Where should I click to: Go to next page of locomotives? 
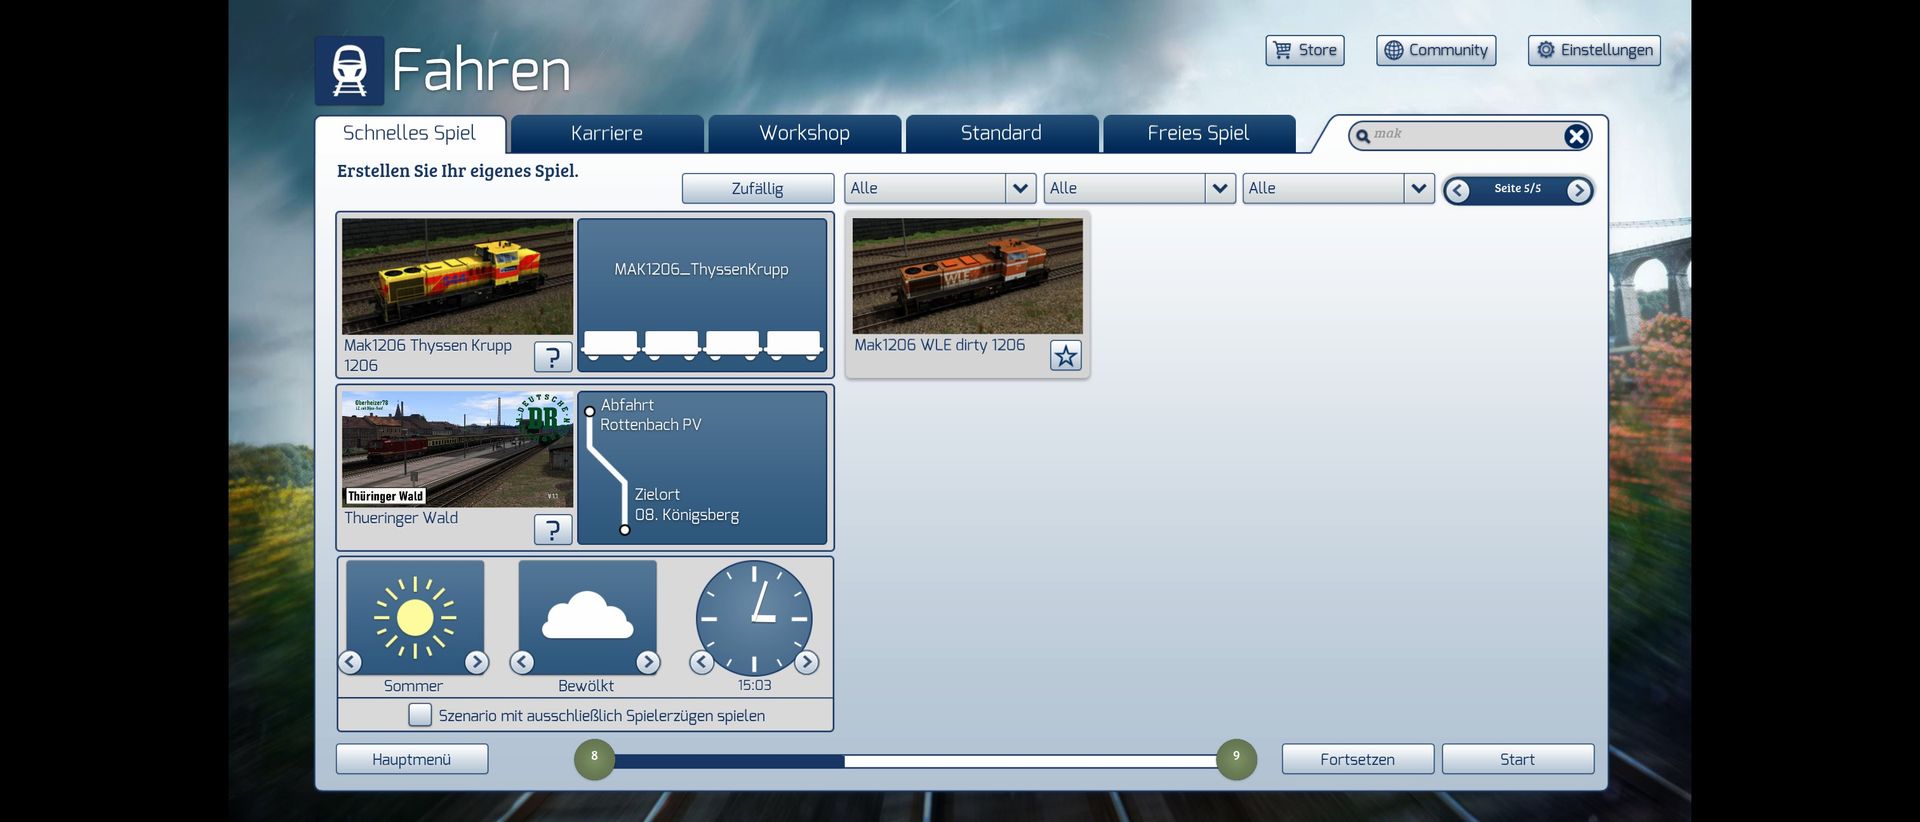1578,190
